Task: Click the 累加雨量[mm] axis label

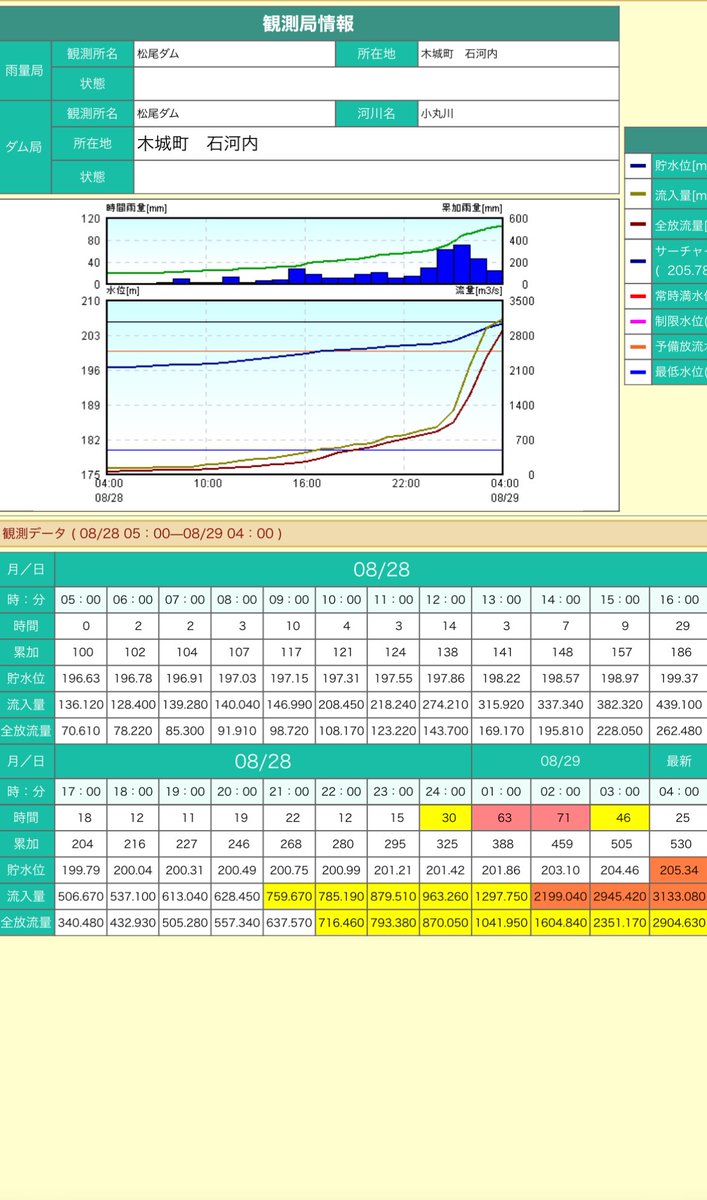Action: 472,208
